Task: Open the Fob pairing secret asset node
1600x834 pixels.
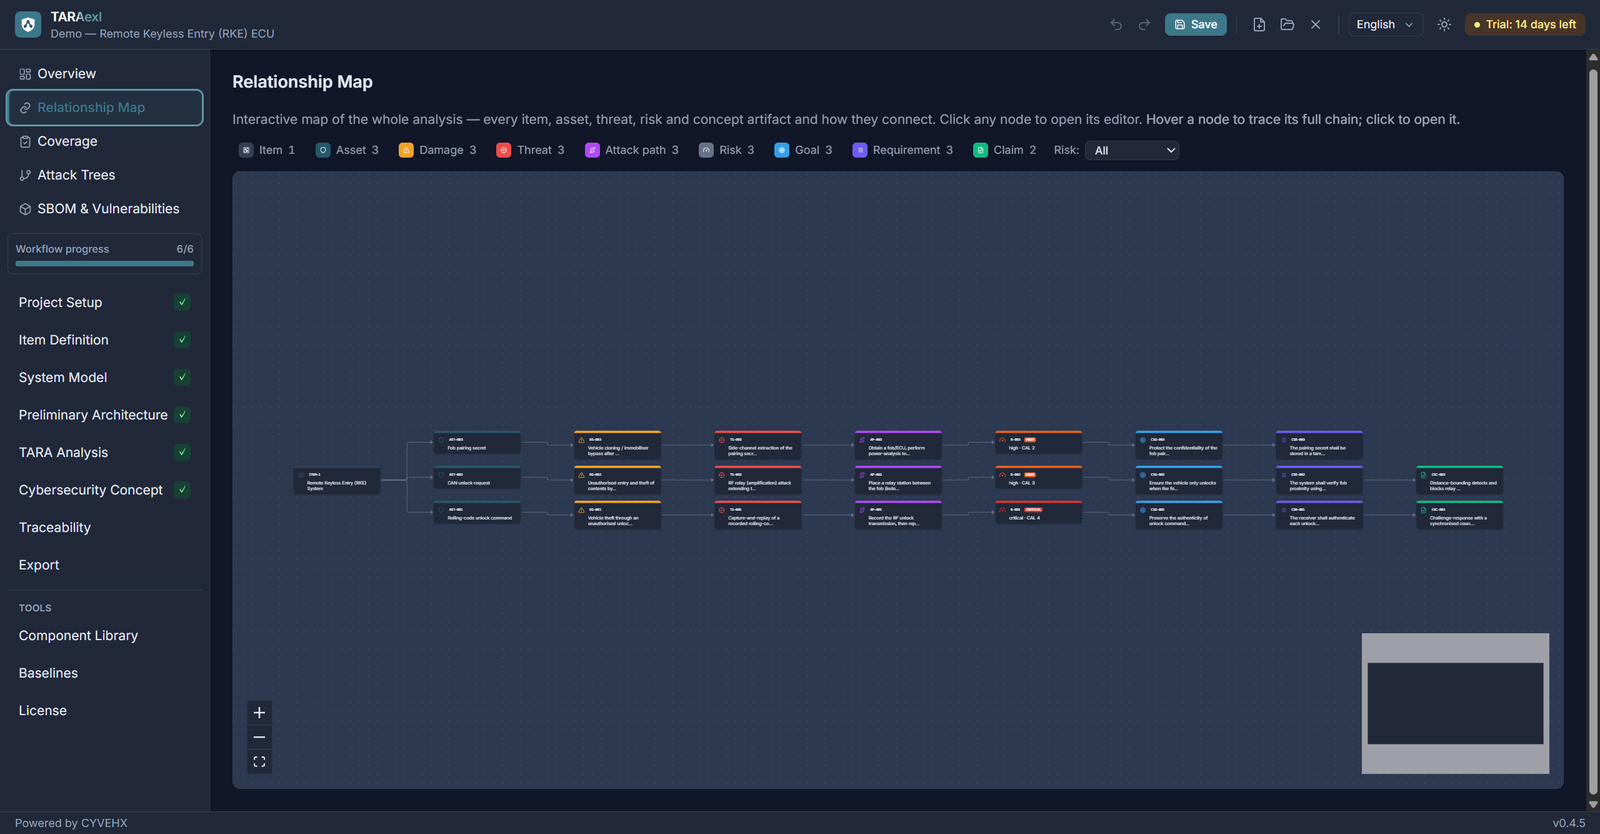Action: 477,443
